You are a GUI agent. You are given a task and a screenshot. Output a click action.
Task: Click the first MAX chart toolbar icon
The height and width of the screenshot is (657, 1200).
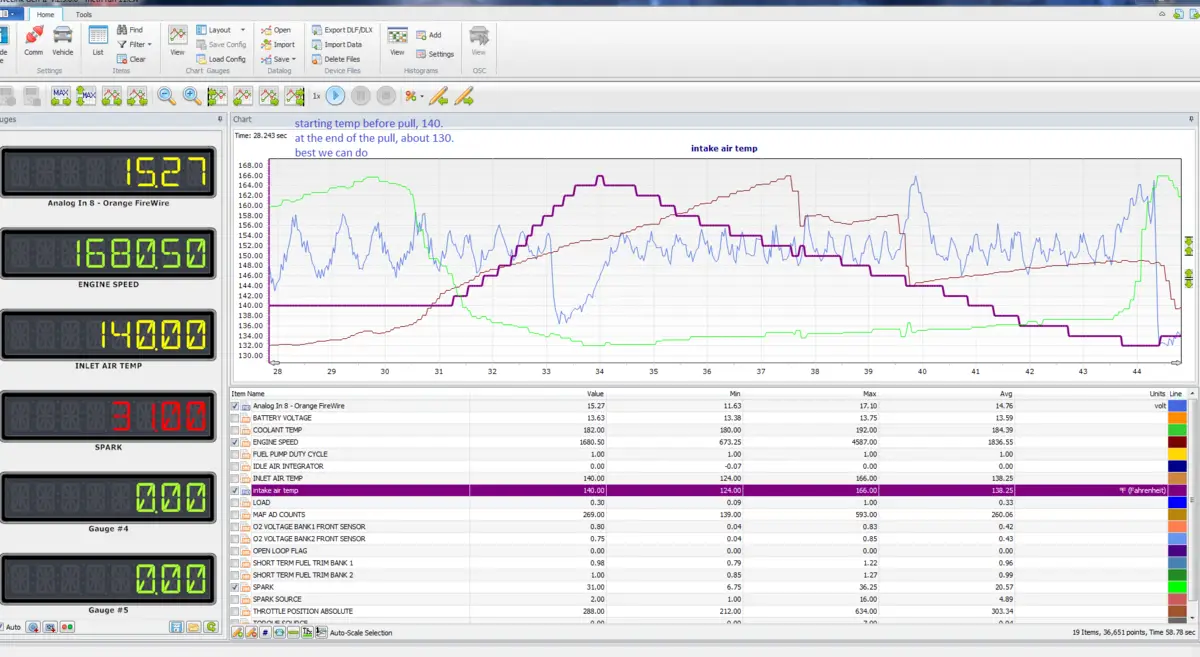point(61,96)
